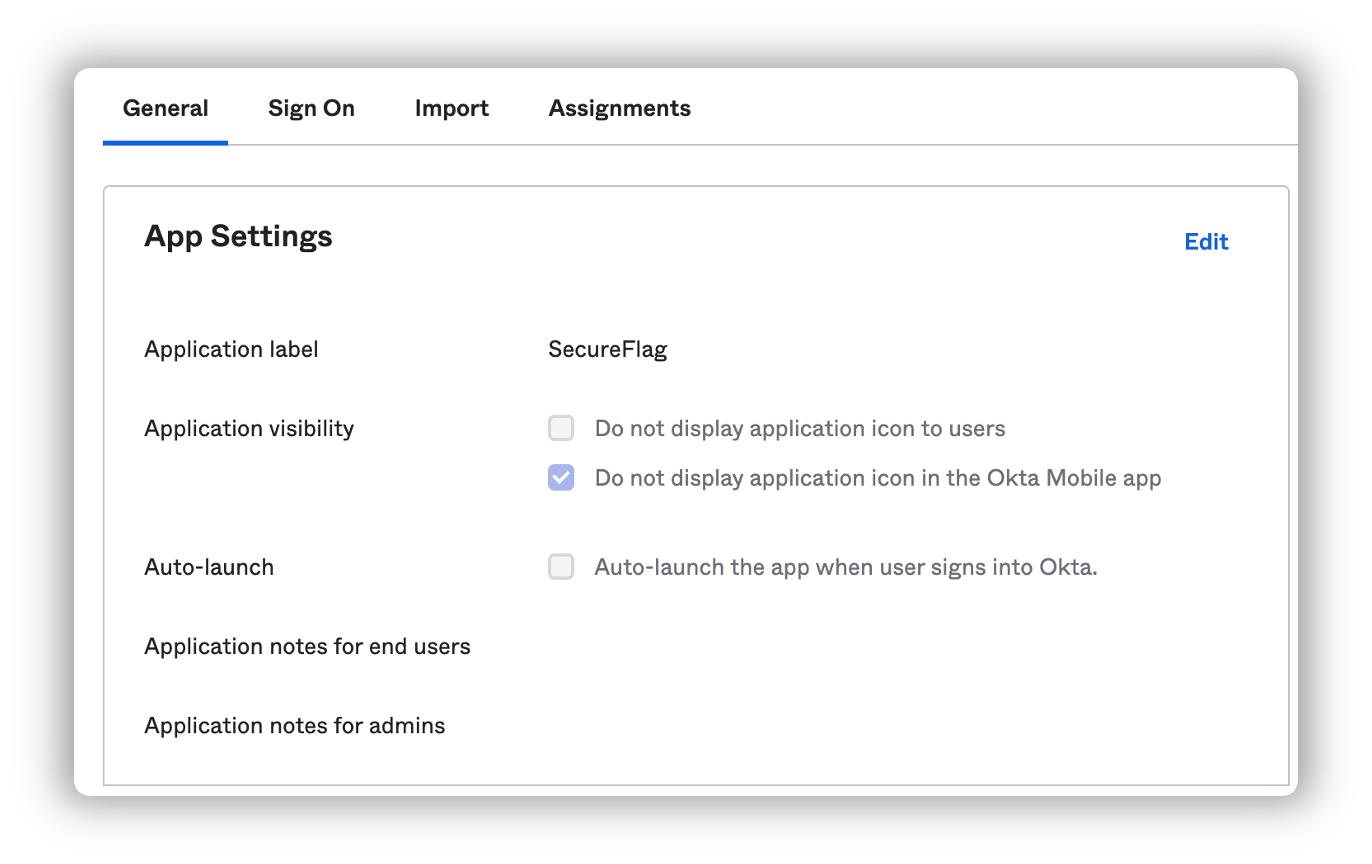This screenshot has height=864, width=1372.
Task: Click 'Application notes for admins' label
Action: click(x=295, y=725)
